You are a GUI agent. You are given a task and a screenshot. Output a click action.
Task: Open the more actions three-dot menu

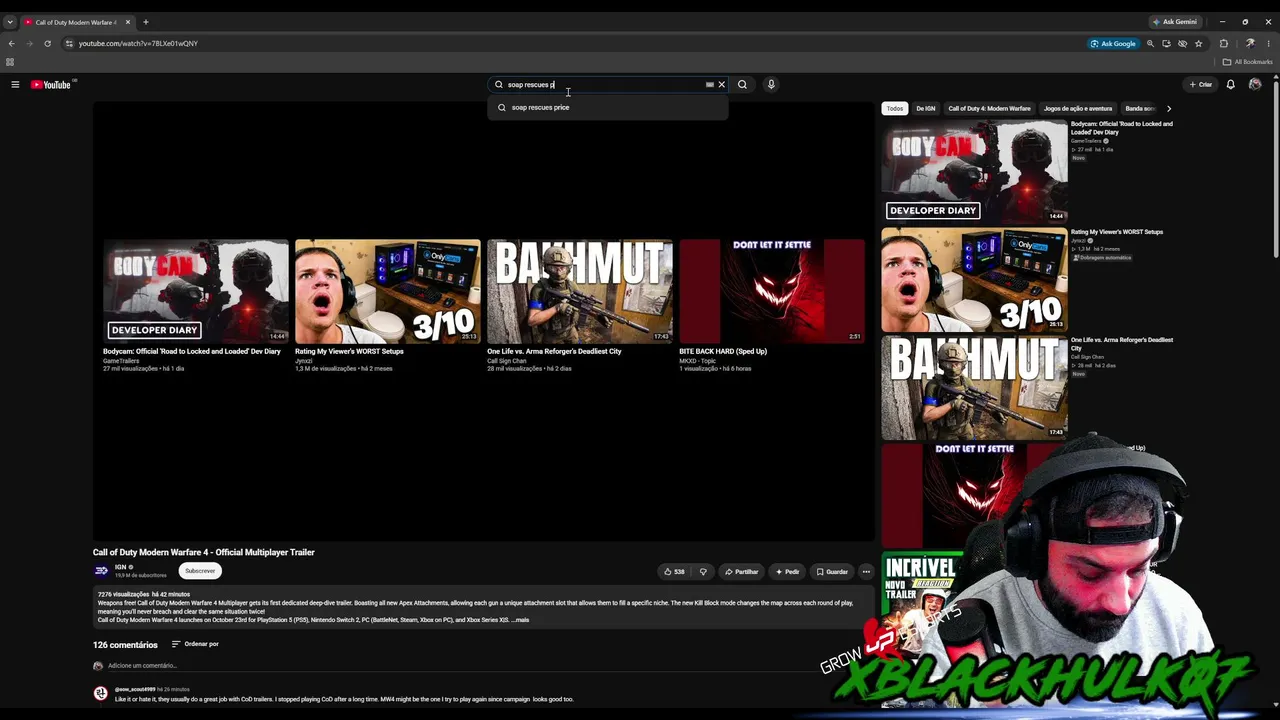point(866,572)
